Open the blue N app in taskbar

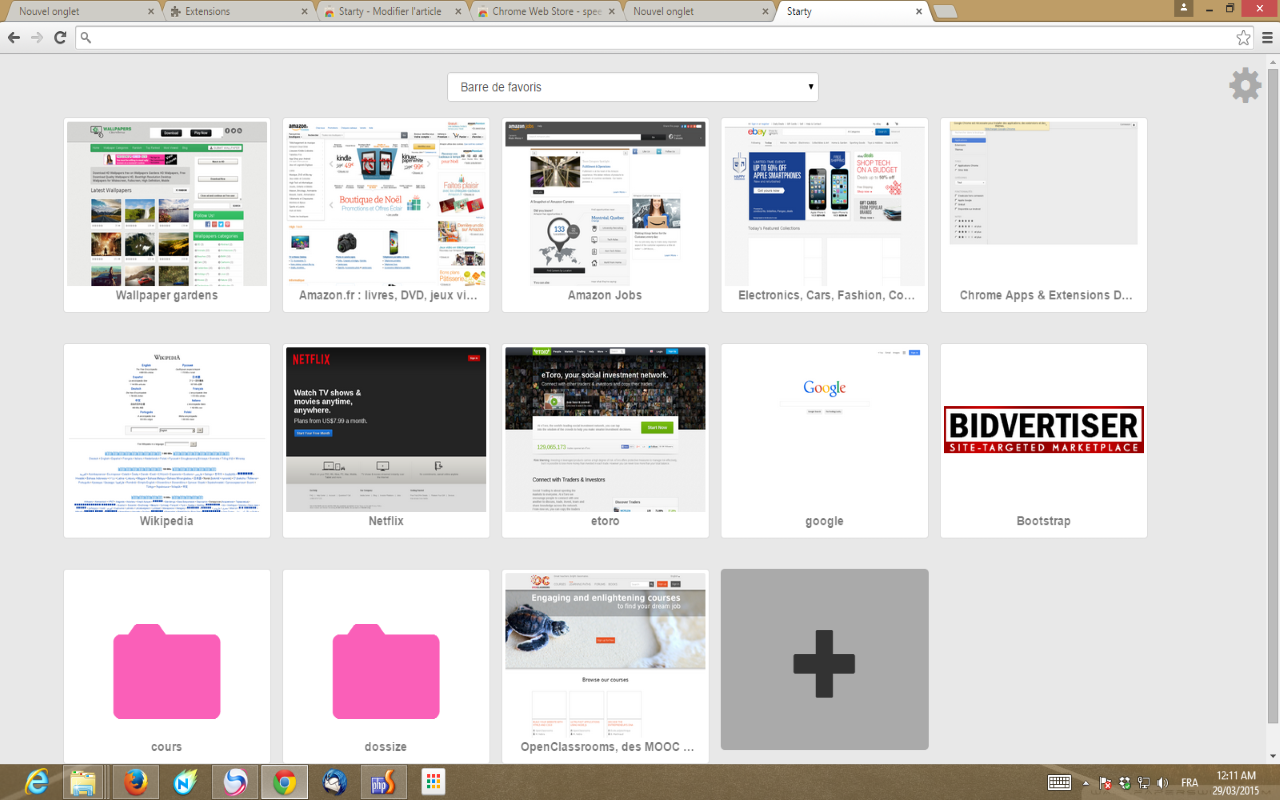point(186,782)
